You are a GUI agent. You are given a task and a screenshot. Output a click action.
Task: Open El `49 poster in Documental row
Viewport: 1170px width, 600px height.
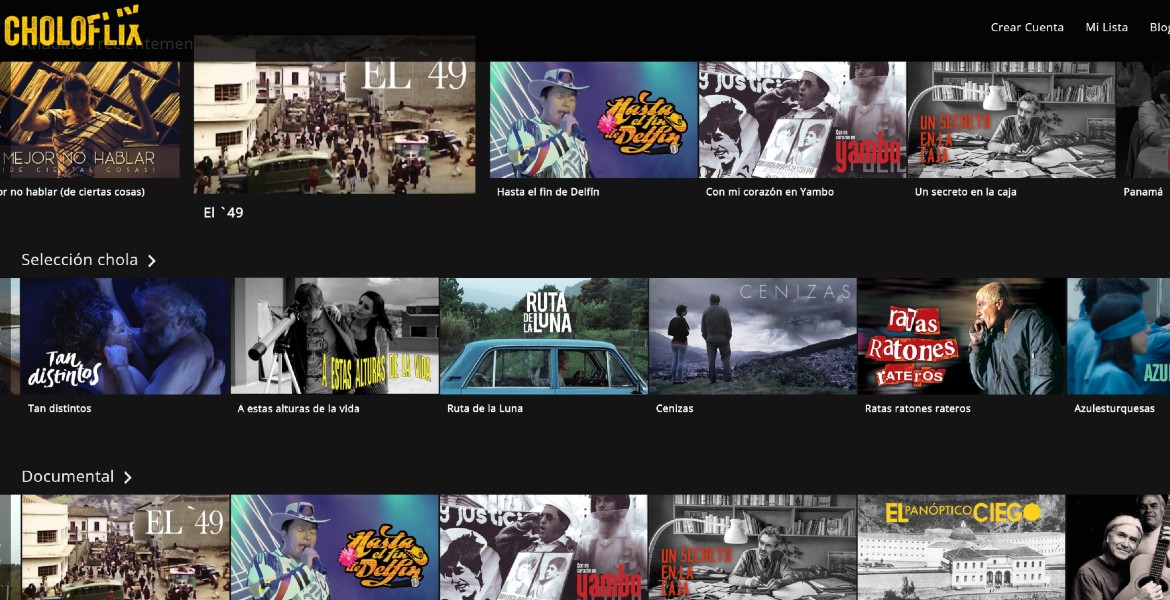click(x=125, y=547)
